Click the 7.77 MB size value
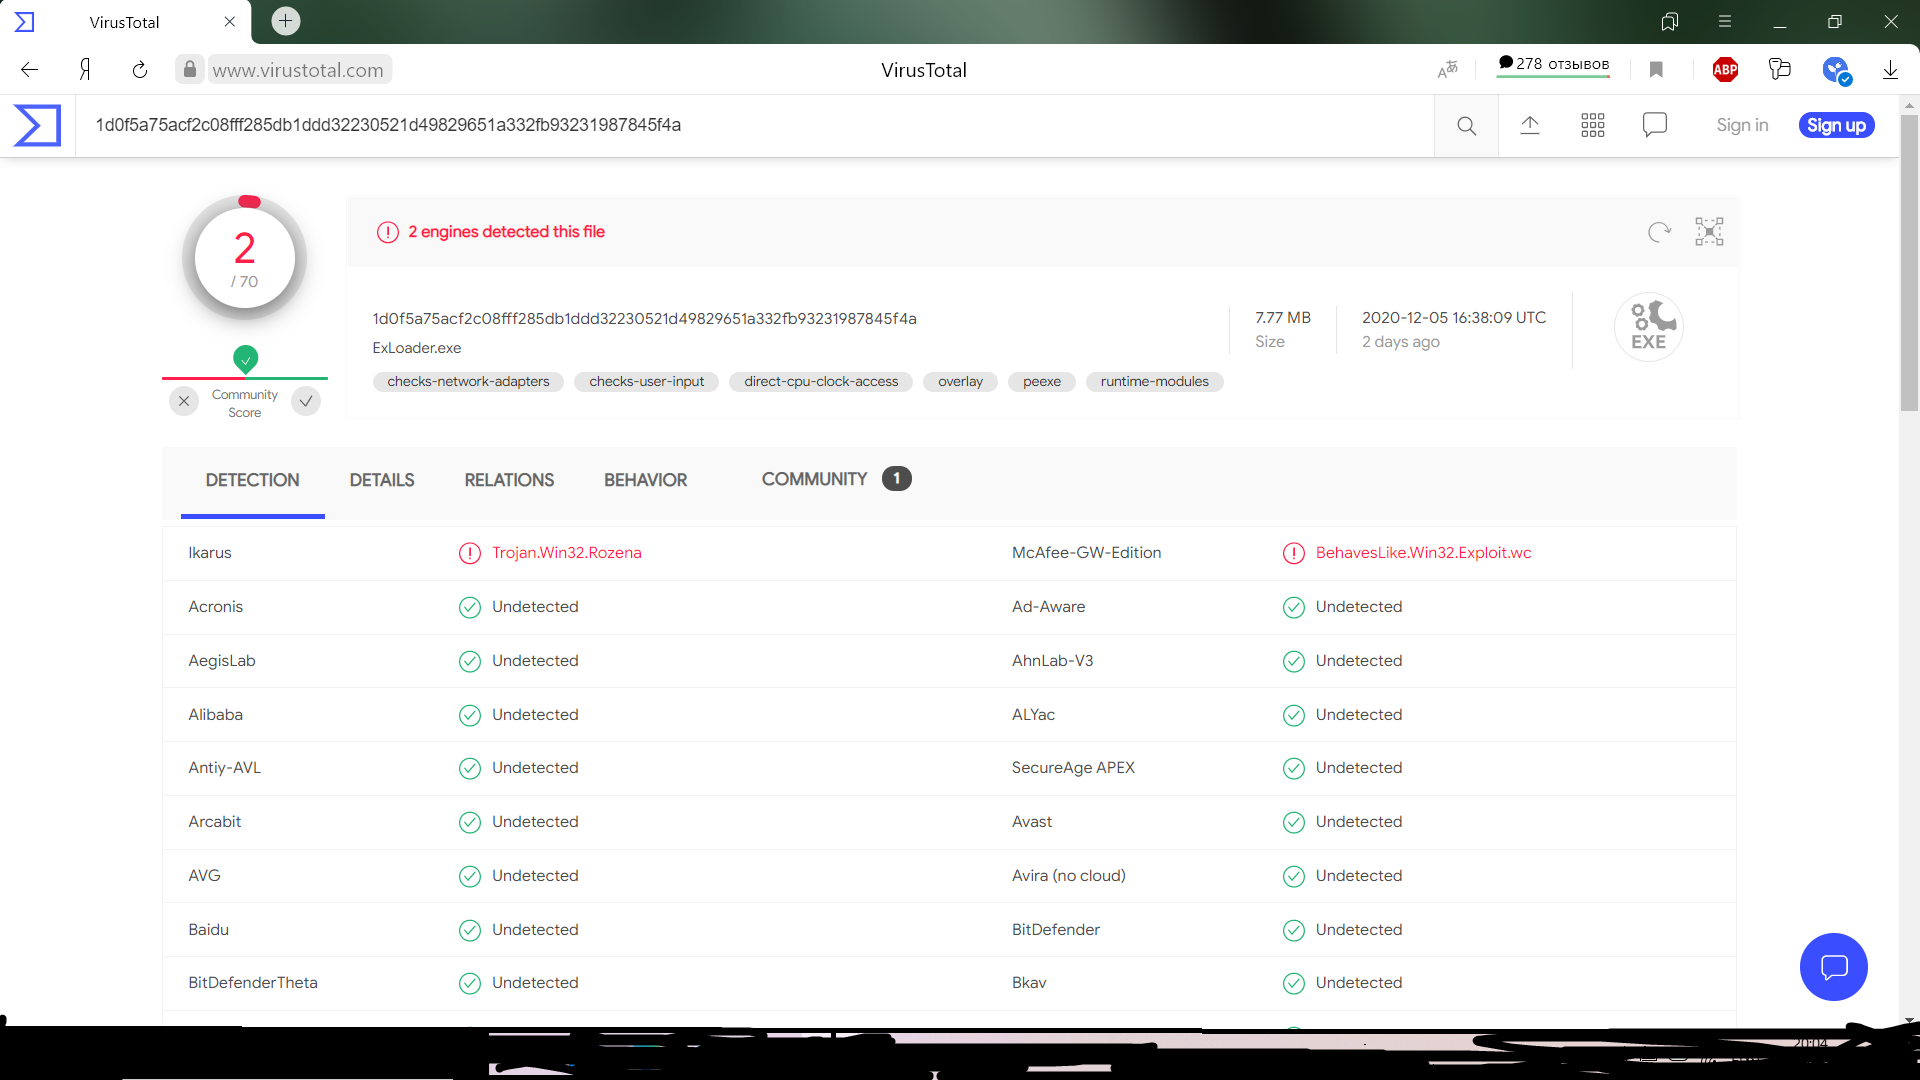The height and width of the screenshot is (1080, 1920). point(1283,318)
